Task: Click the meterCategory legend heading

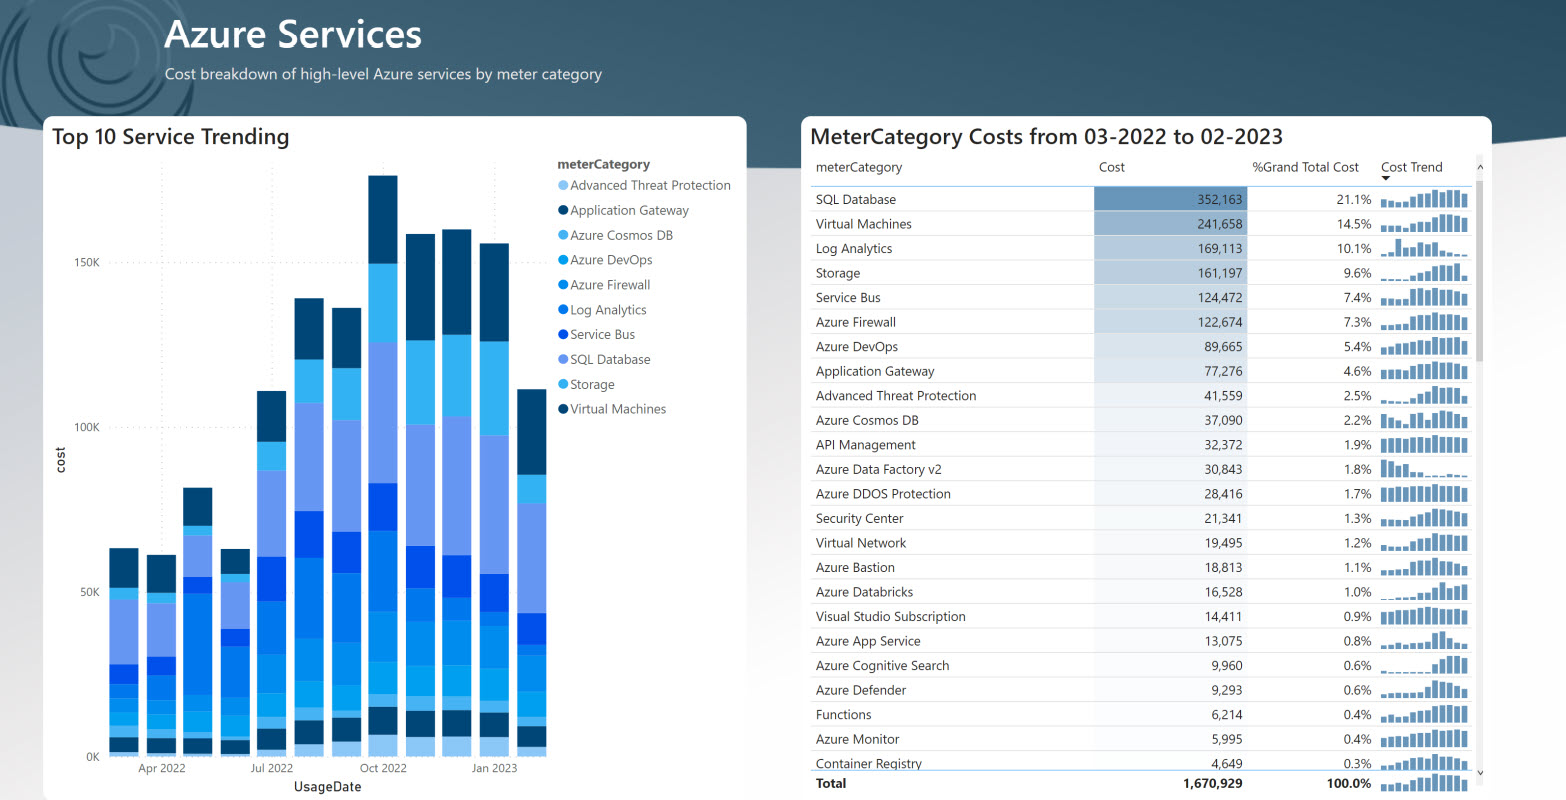Action: point(604,165)
